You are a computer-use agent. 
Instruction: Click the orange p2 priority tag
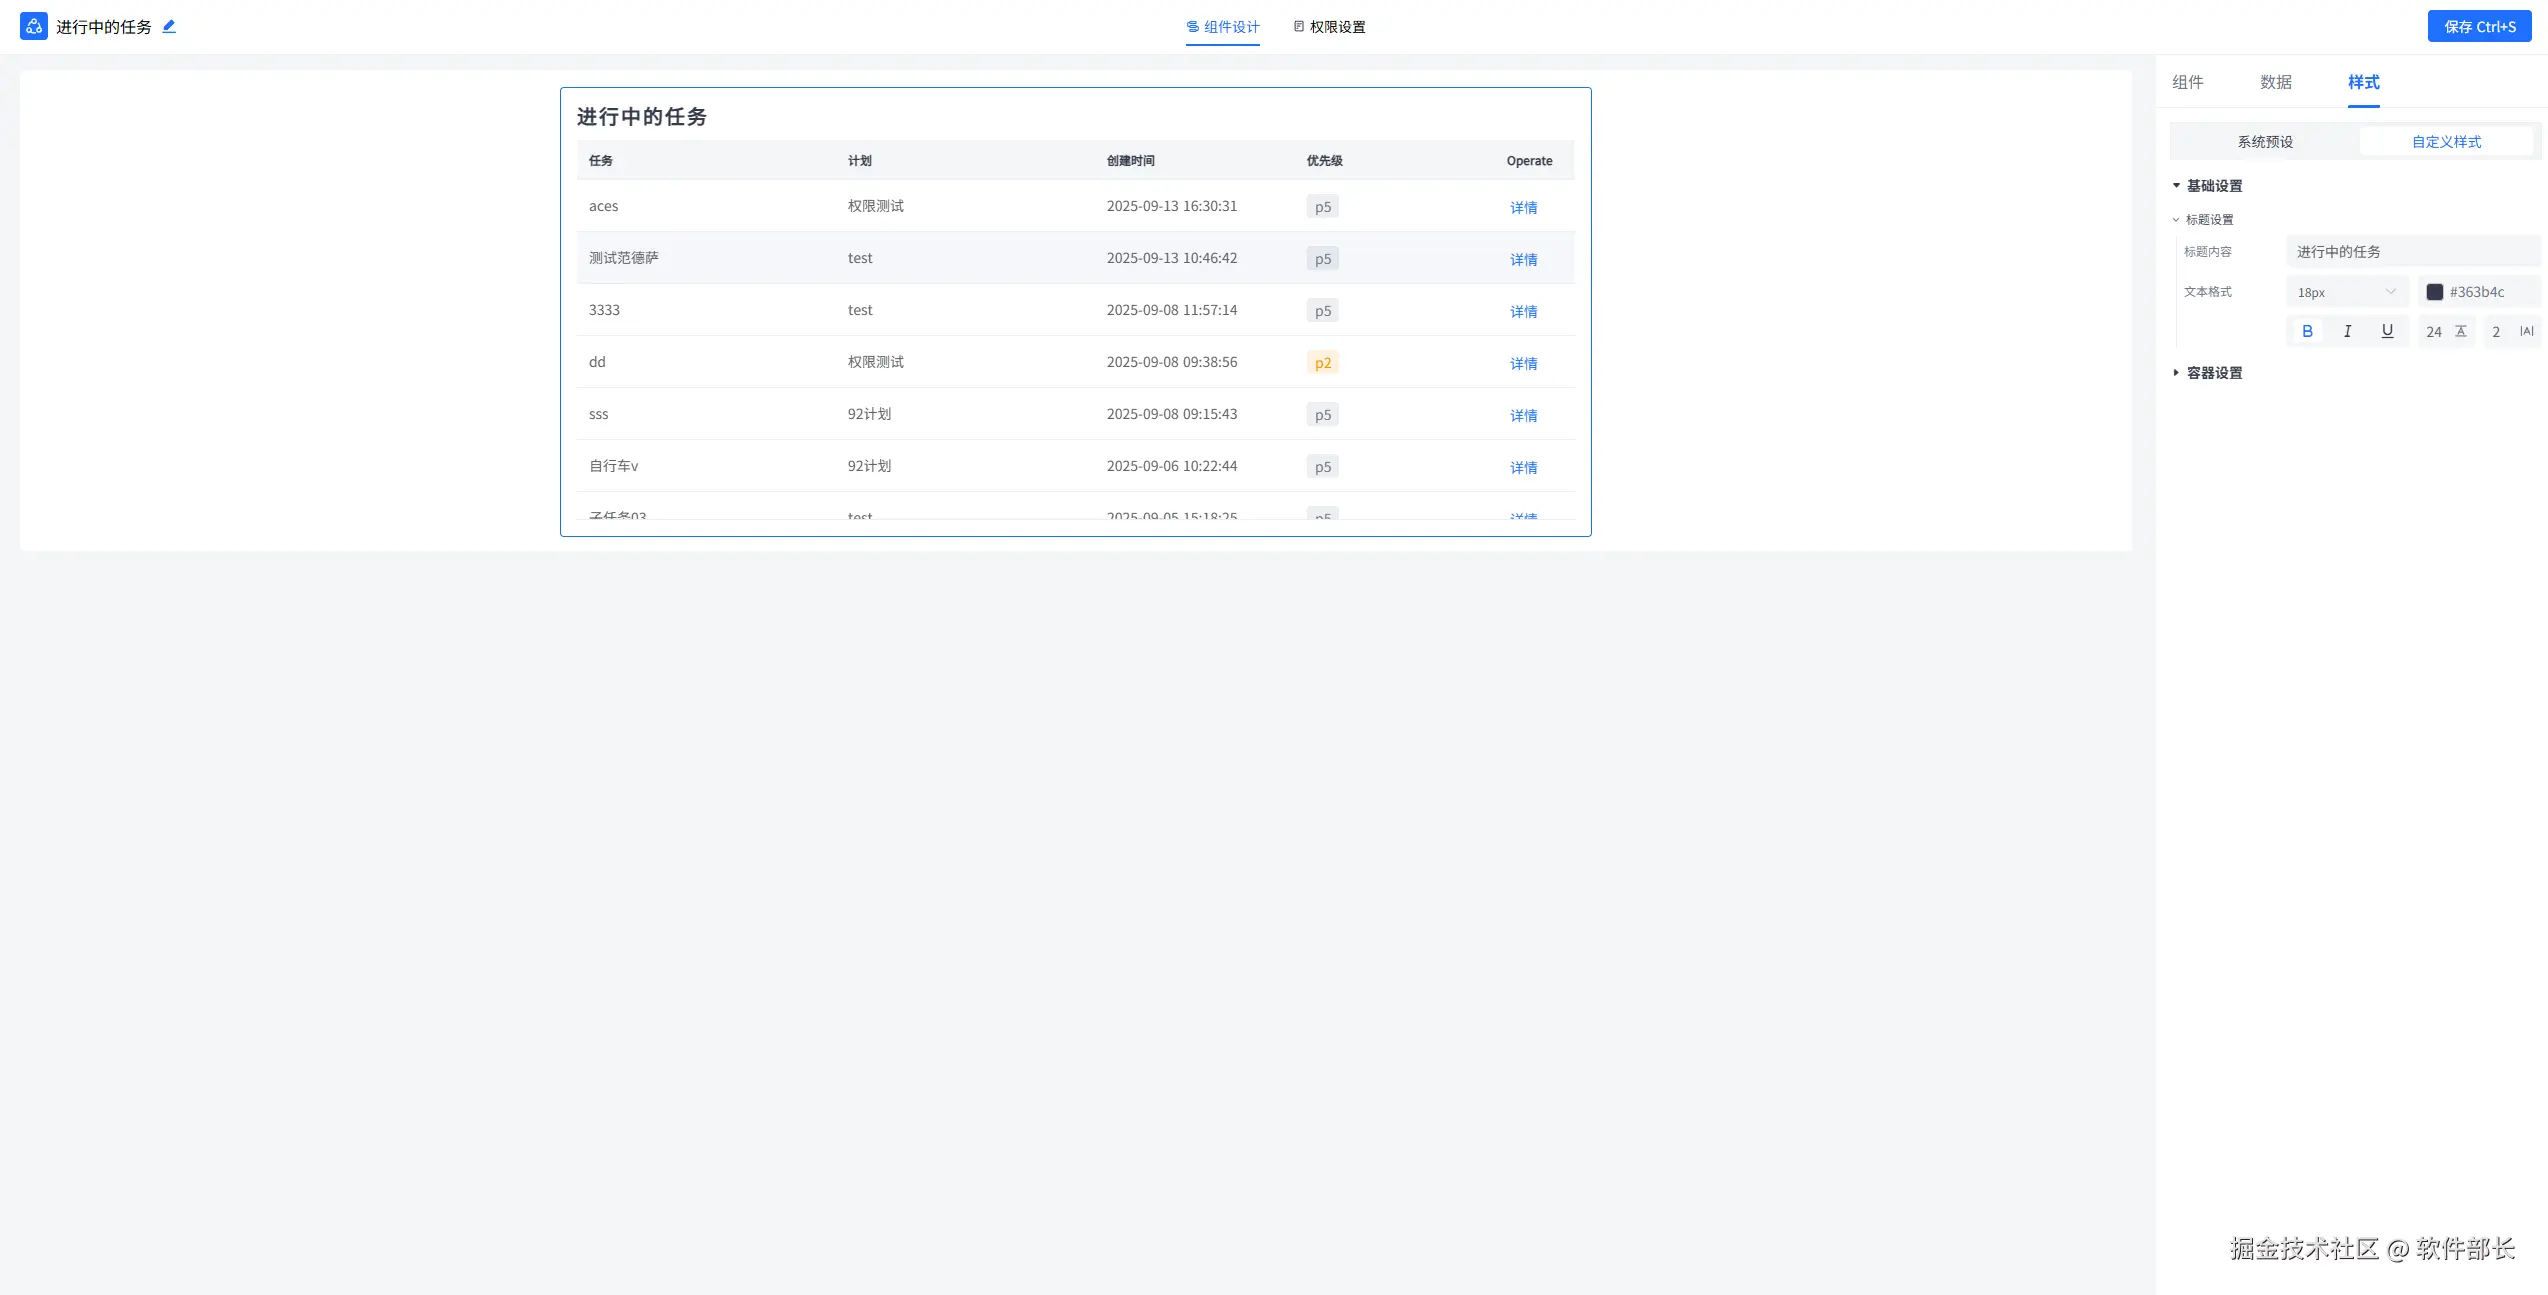point(1322,363)
